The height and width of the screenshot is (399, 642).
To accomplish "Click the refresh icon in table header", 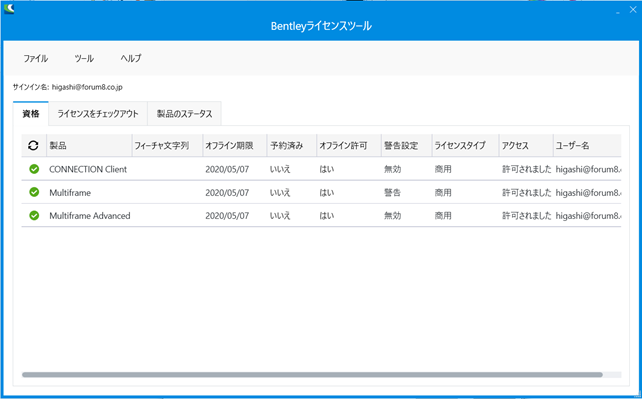I will pyautogui.click(x=33, y=145).
